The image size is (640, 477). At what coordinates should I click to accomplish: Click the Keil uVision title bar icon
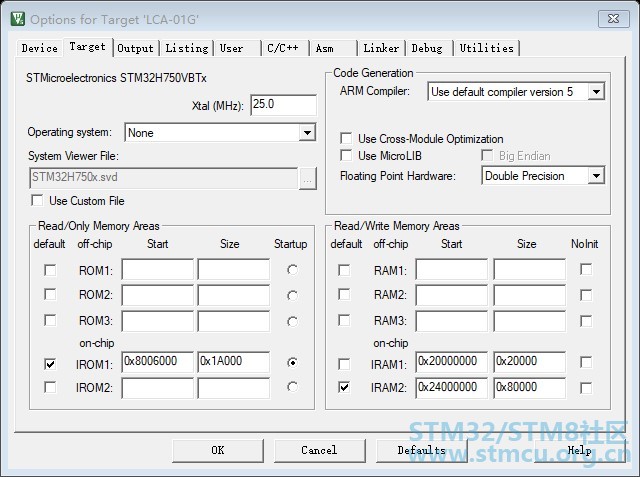(18, 18)
